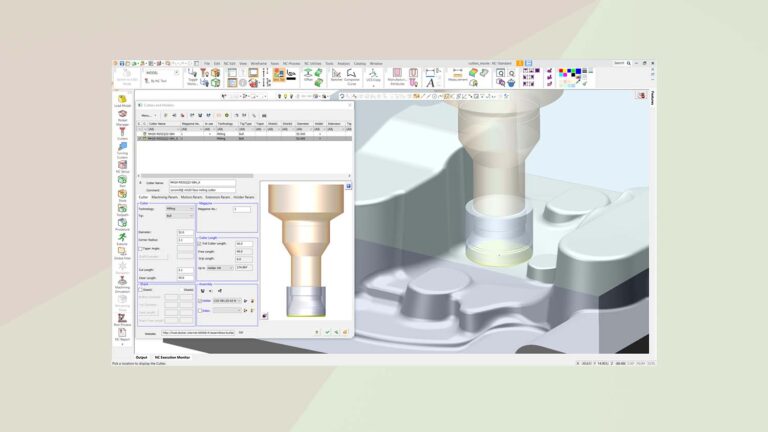Click the green checkmark to confirm cutter
Screen dimensions: 768x432
point(327,333)
